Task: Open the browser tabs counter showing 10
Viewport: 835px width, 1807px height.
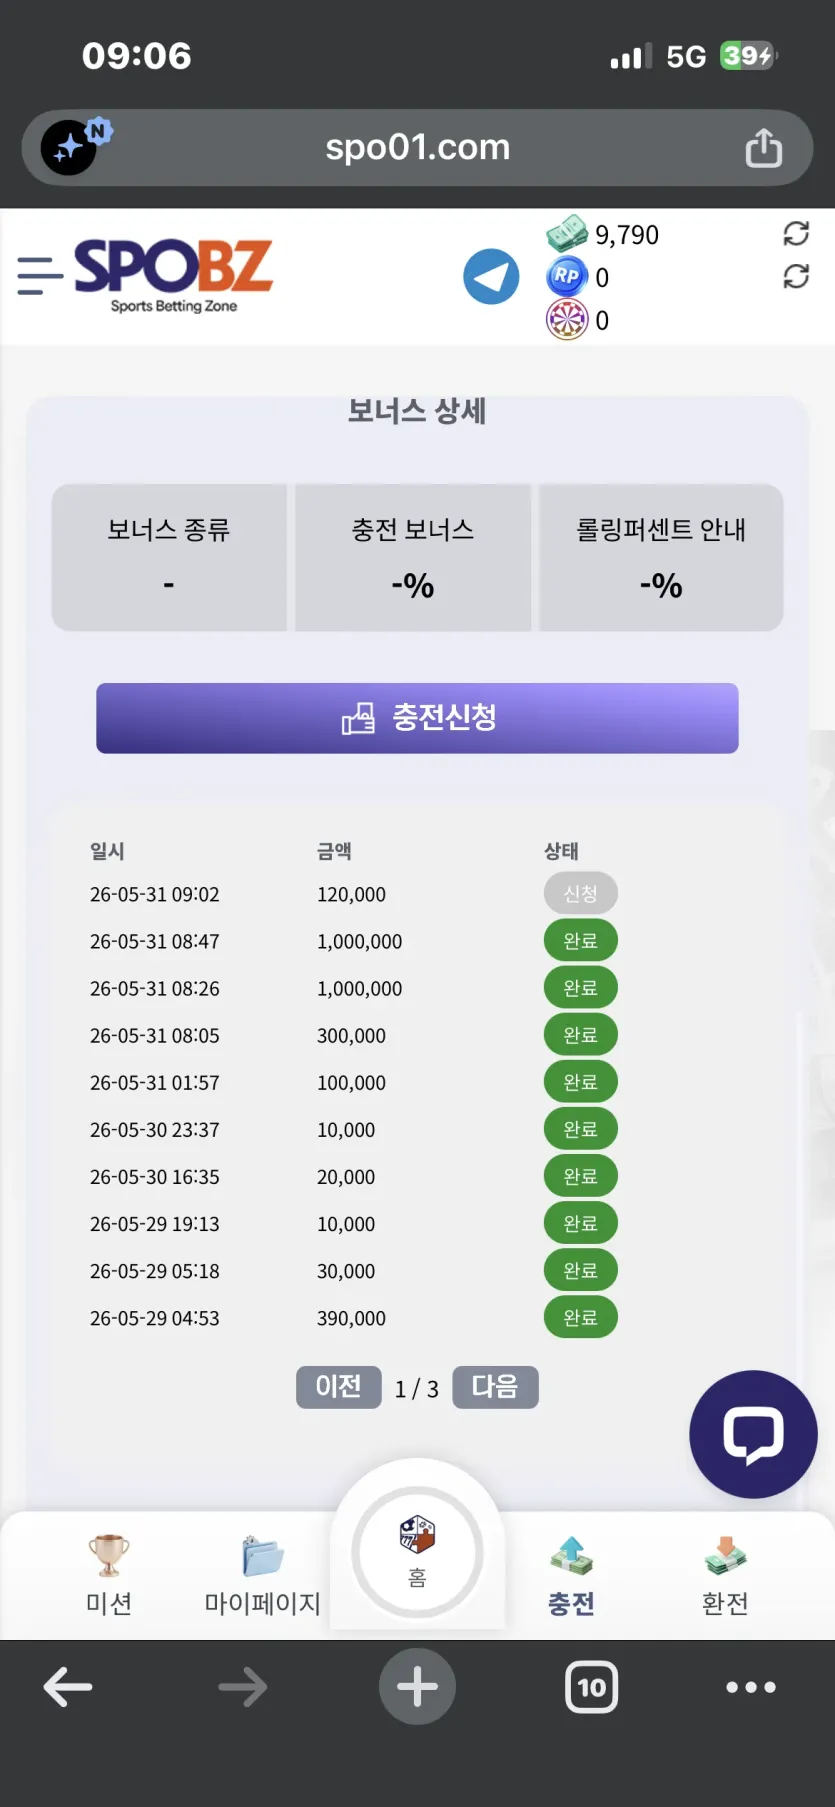Action: (592, 1688)
